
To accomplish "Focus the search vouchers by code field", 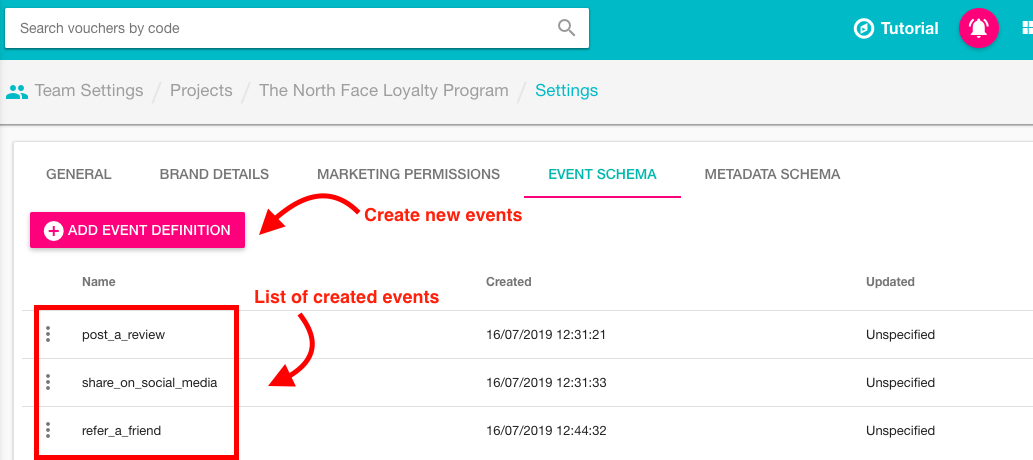I will tap(280, 28).
